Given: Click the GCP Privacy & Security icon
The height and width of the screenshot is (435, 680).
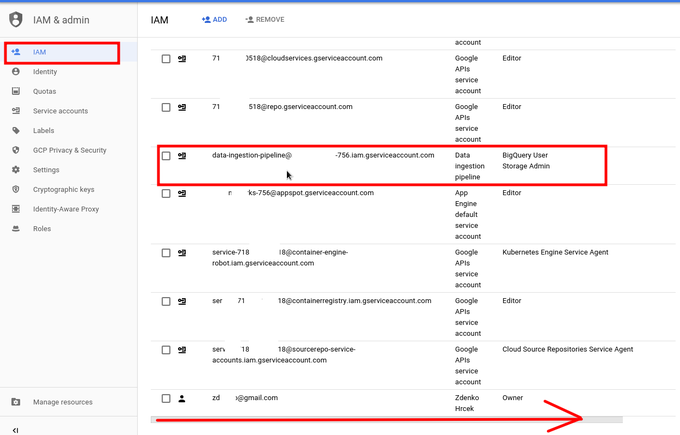Looking at the screenshot, I should pyautogui.click(x=16, y=150).
